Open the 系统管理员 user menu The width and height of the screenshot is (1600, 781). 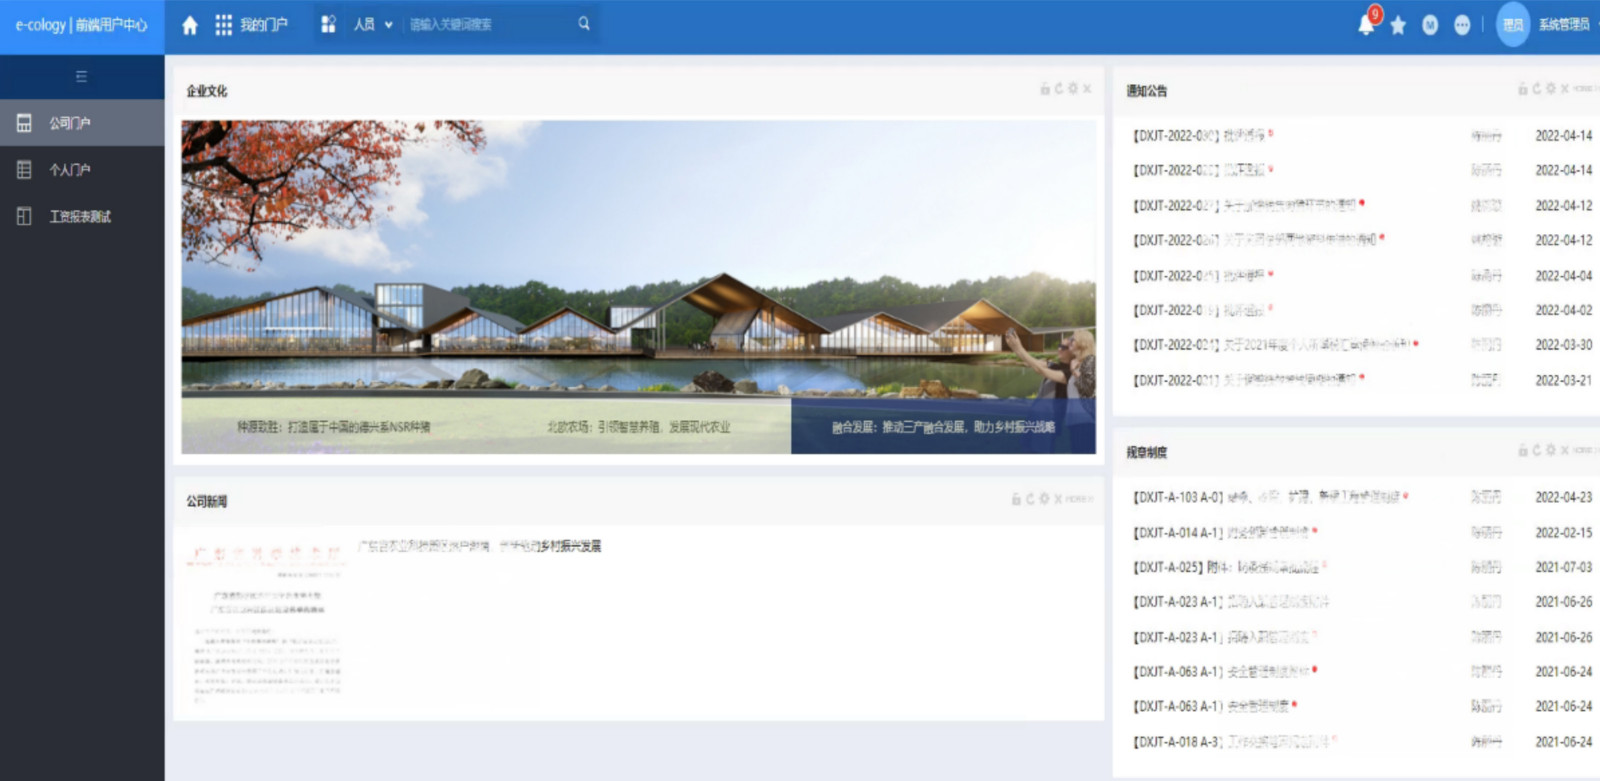[1564, 25]
